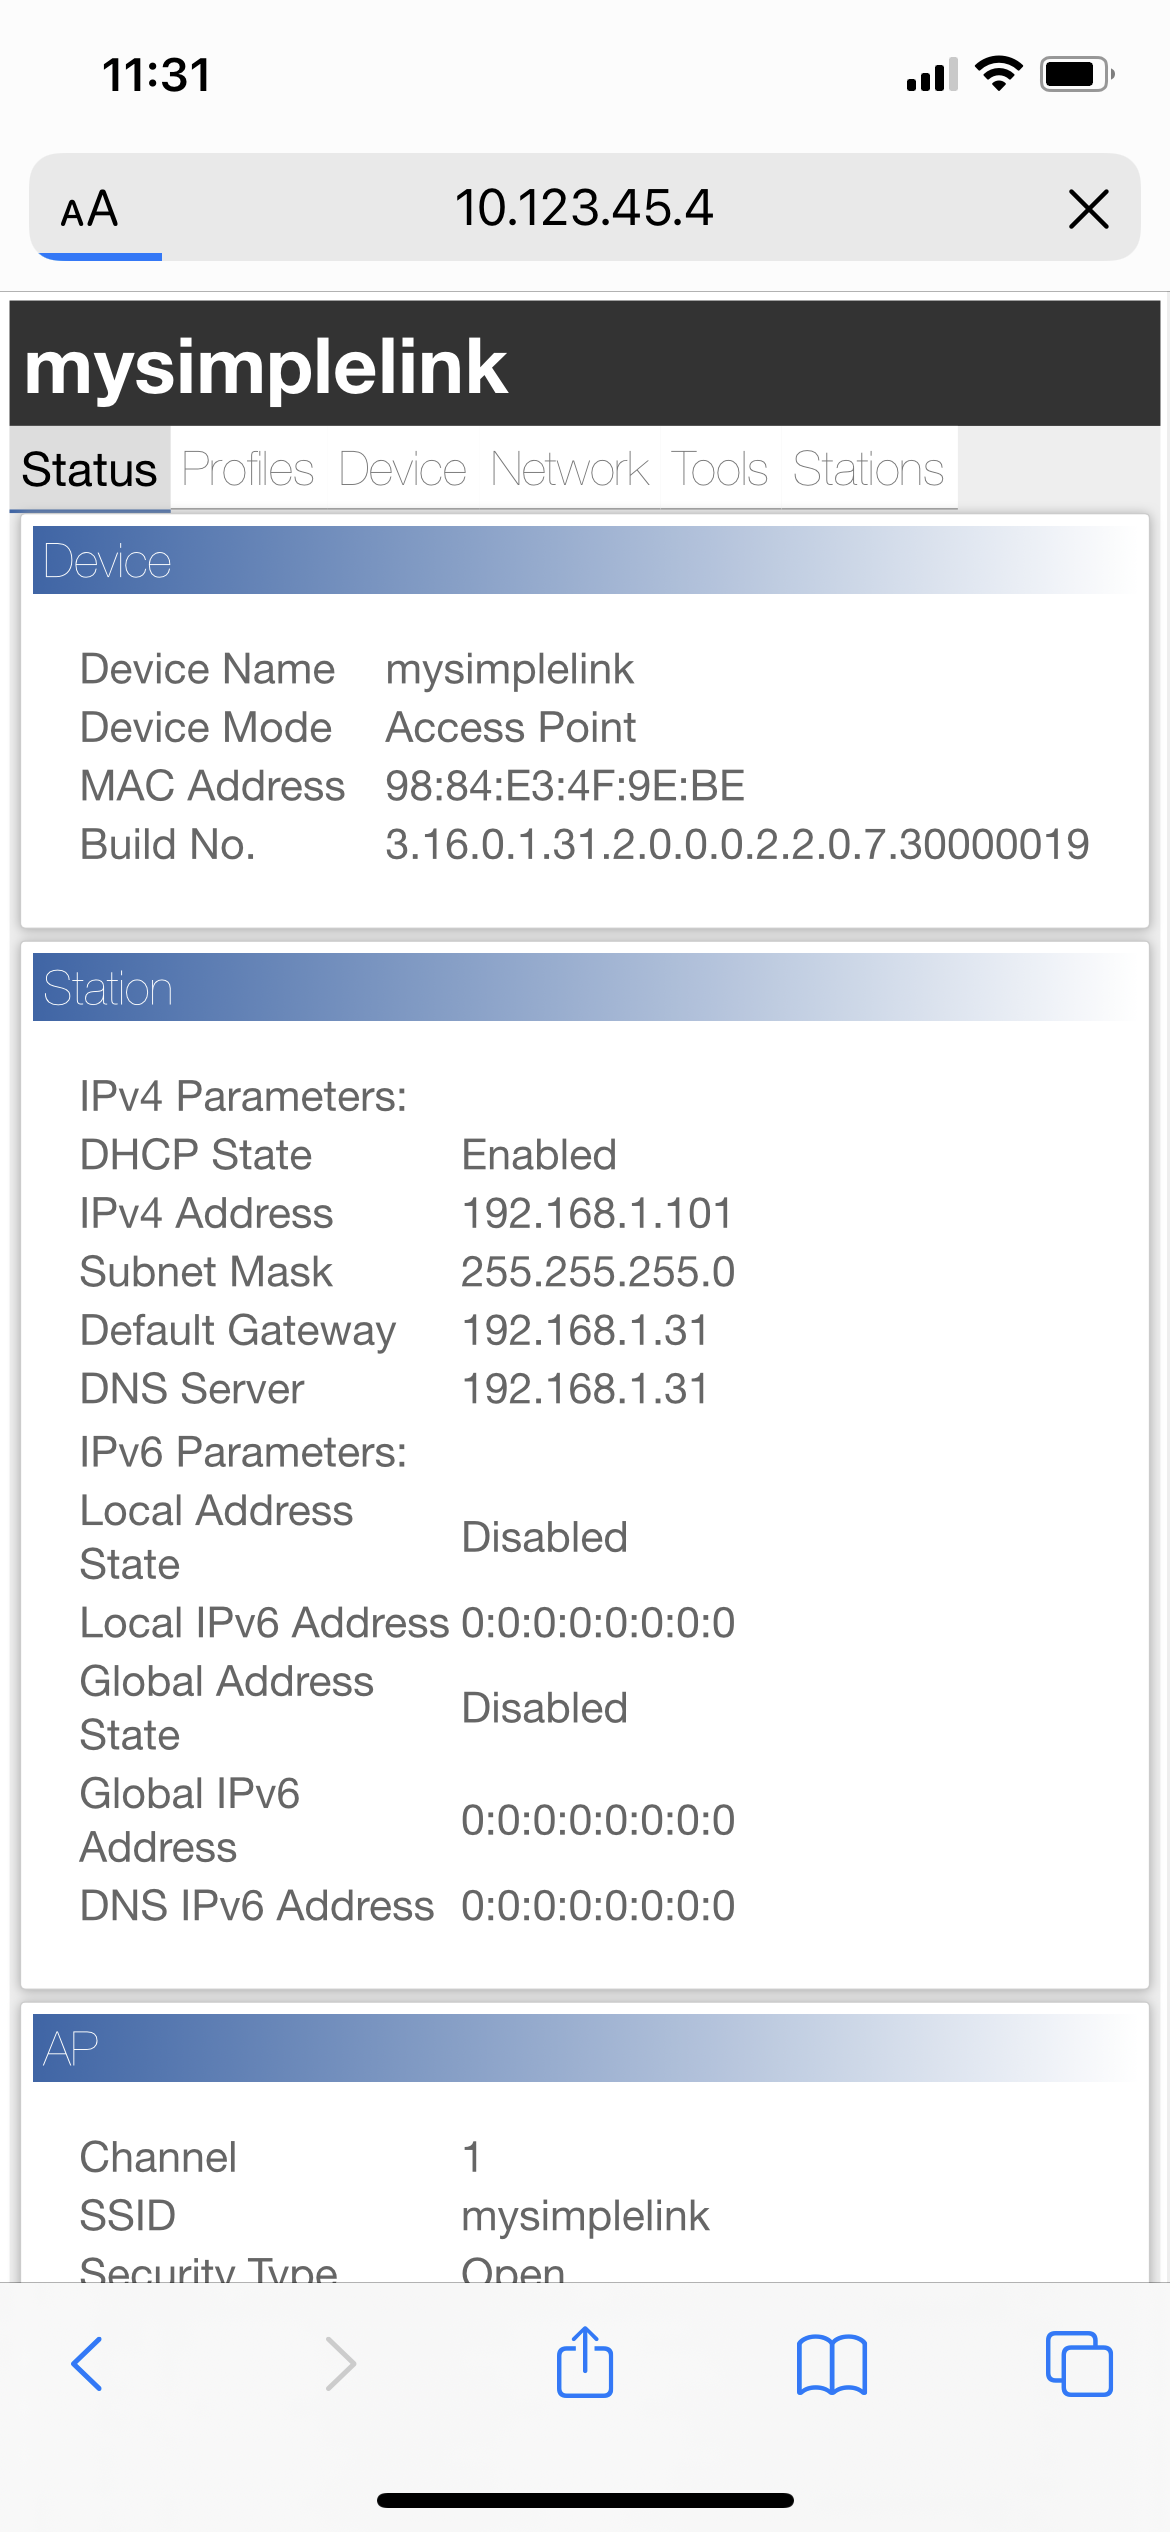Open the Device tab

click(403, 469)
